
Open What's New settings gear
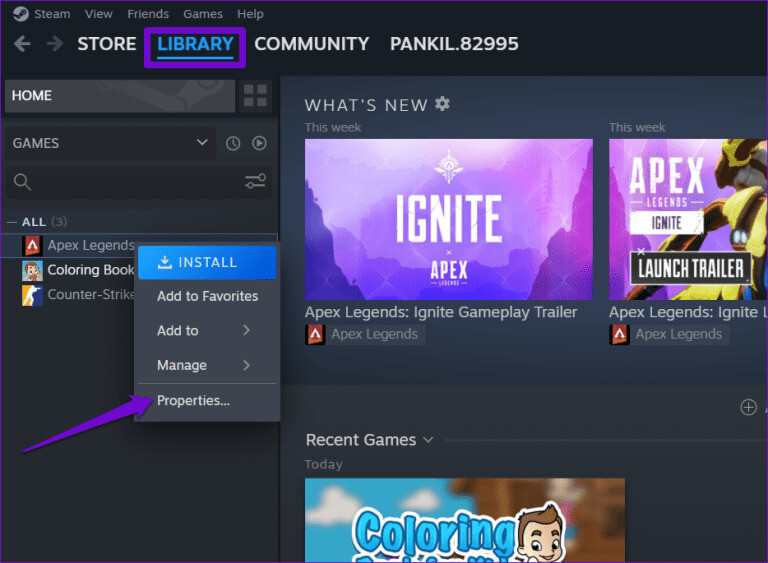(x=442, y=104)
